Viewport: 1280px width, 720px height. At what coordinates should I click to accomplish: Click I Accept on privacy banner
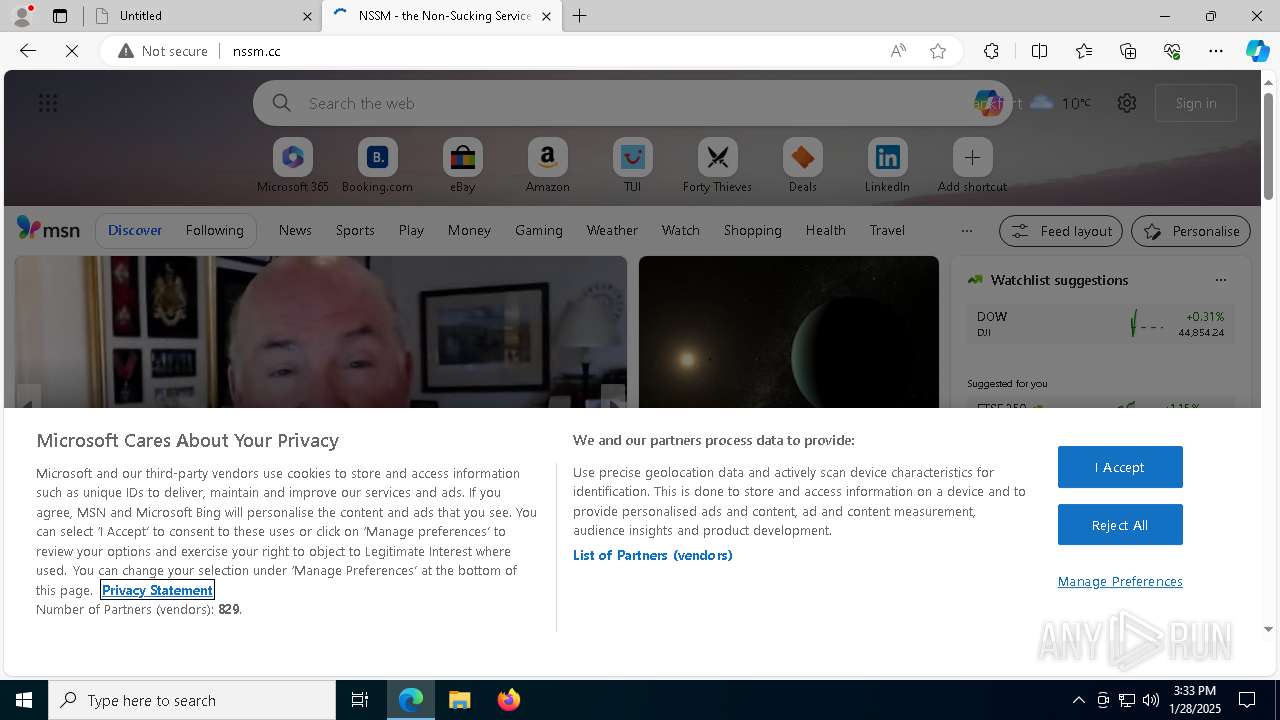pyautogui.click(x=1120, y=467)
